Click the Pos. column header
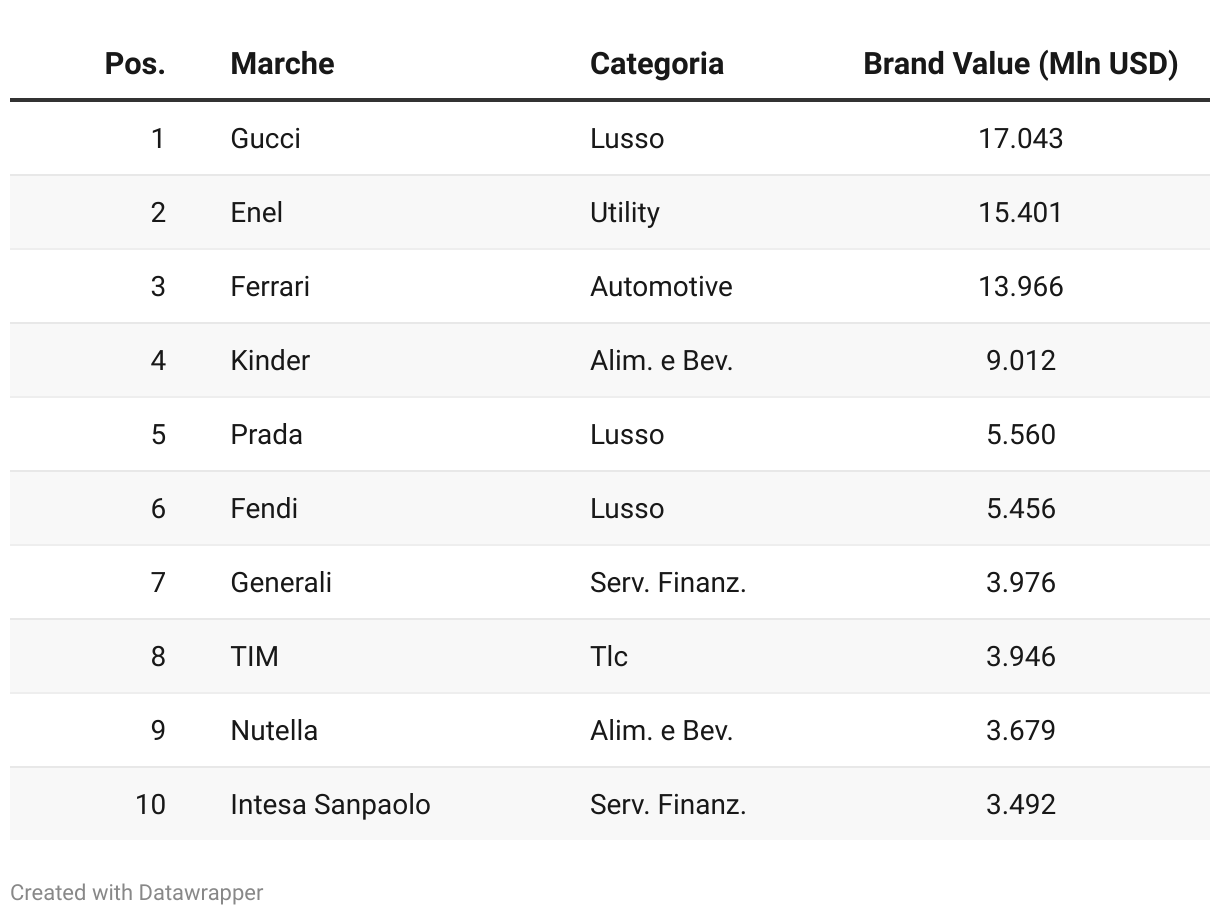 point(135,64)
